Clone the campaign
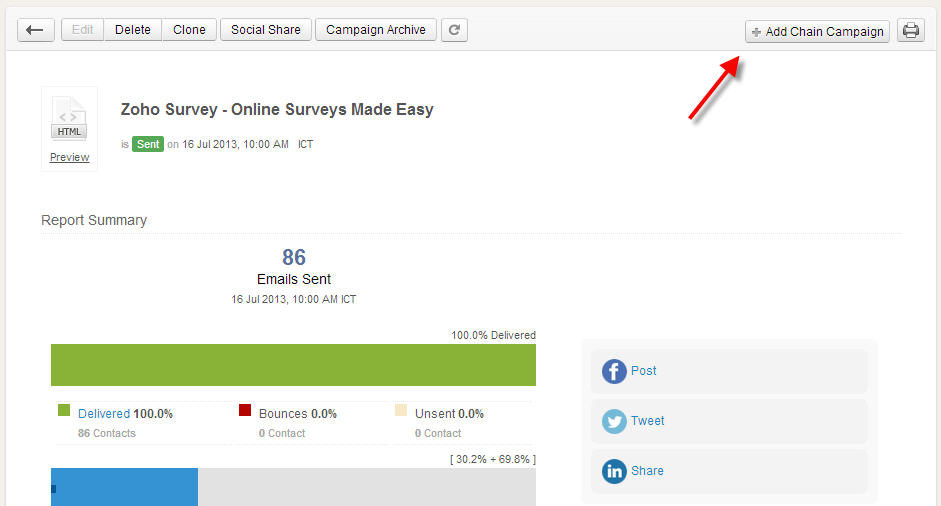The height and width of the screenshot is (506, 941). click(189, 30)
